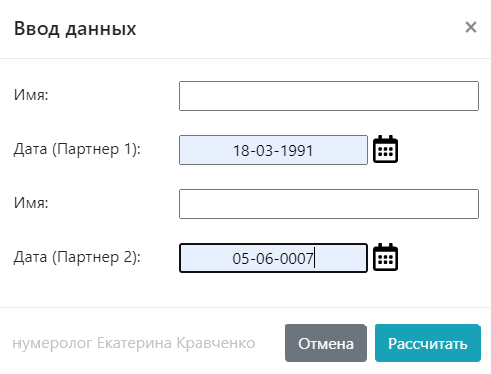Click the Ввод данных dialog title

point(75,29)
